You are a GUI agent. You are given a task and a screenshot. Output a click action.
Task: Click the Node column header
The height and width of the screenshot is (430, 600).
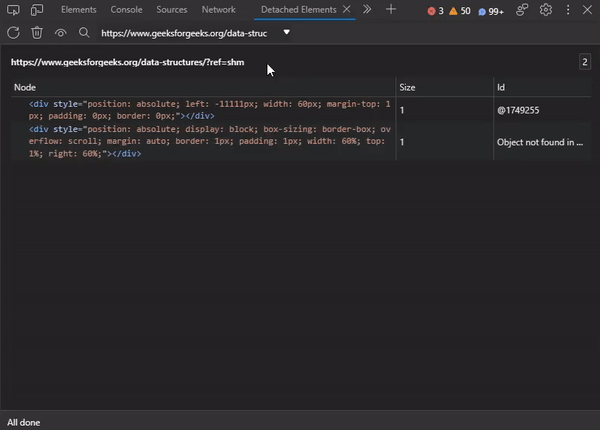click(x=25, y=88)
